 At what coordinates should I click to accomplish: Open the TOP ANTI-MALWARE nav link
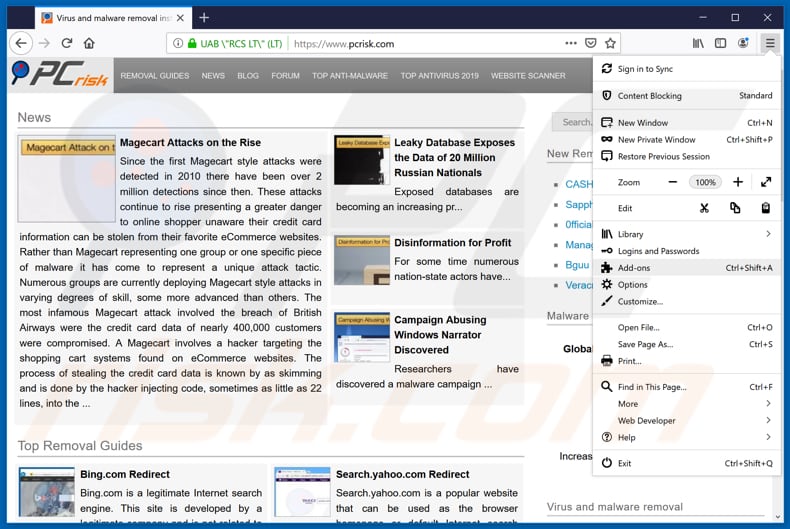point(349,76)
